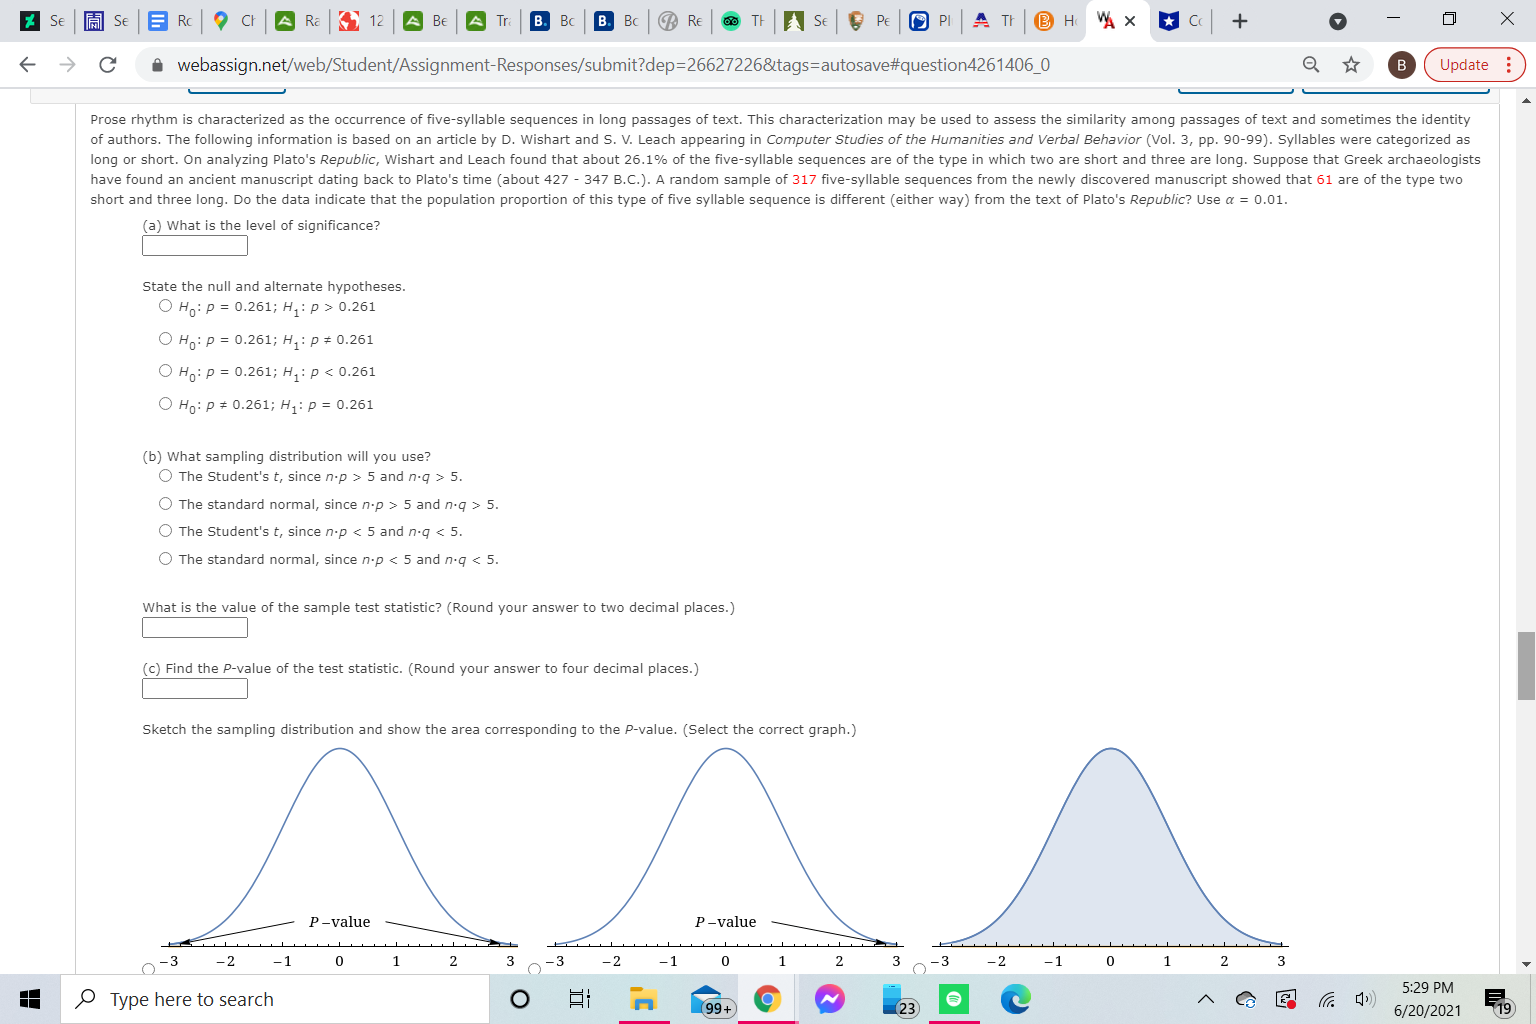Open Task View on the taskbar
Screen dimensions: 1536x1024
580,999
